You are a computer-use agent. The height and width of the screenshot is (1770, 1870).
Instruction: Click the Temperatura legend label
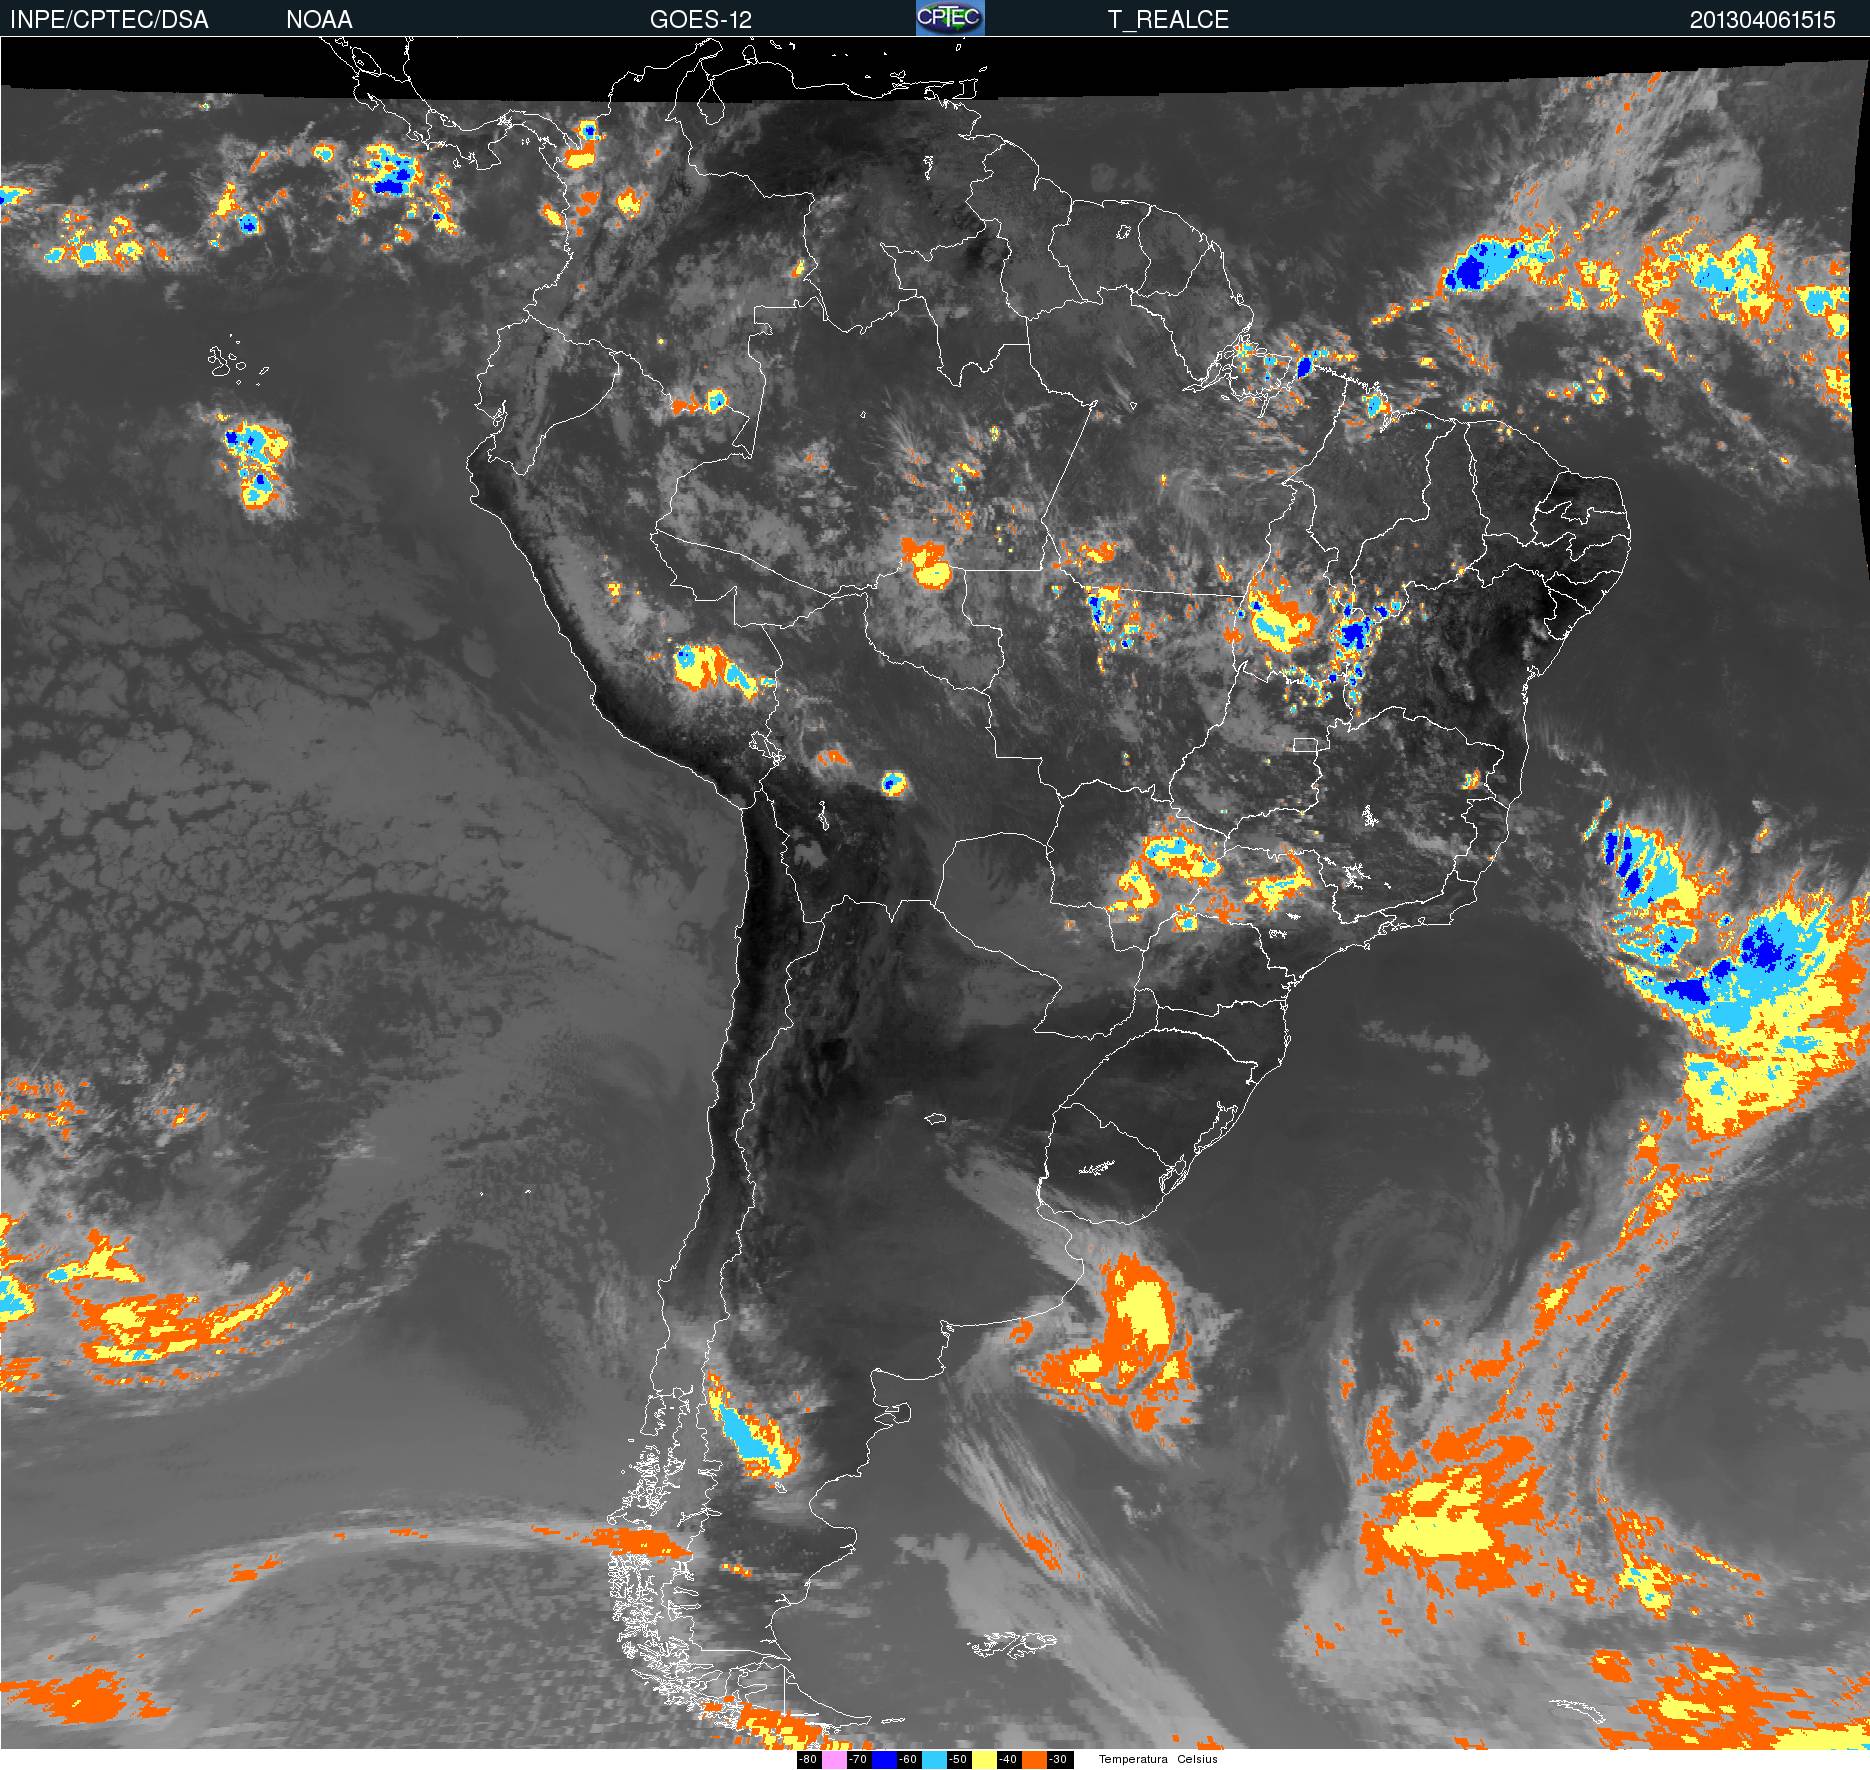(1133, 1759)
